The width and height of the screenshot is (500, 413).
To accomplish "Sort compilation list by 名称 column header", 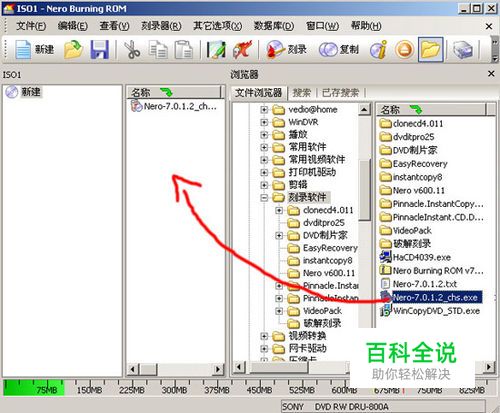I will (173, 92).
